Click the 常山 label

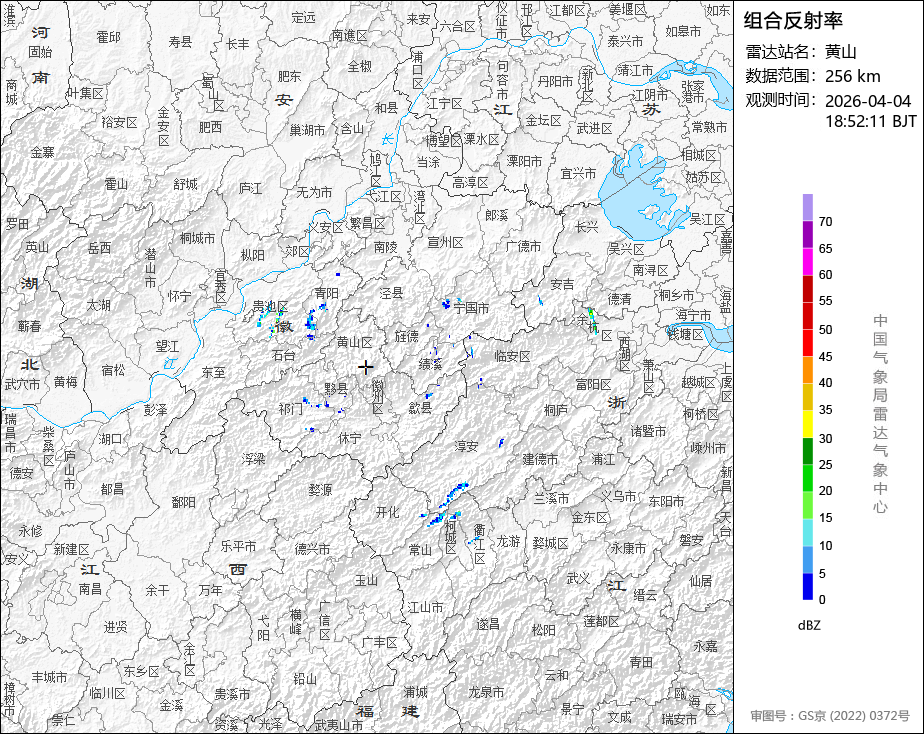click(420, 550)
